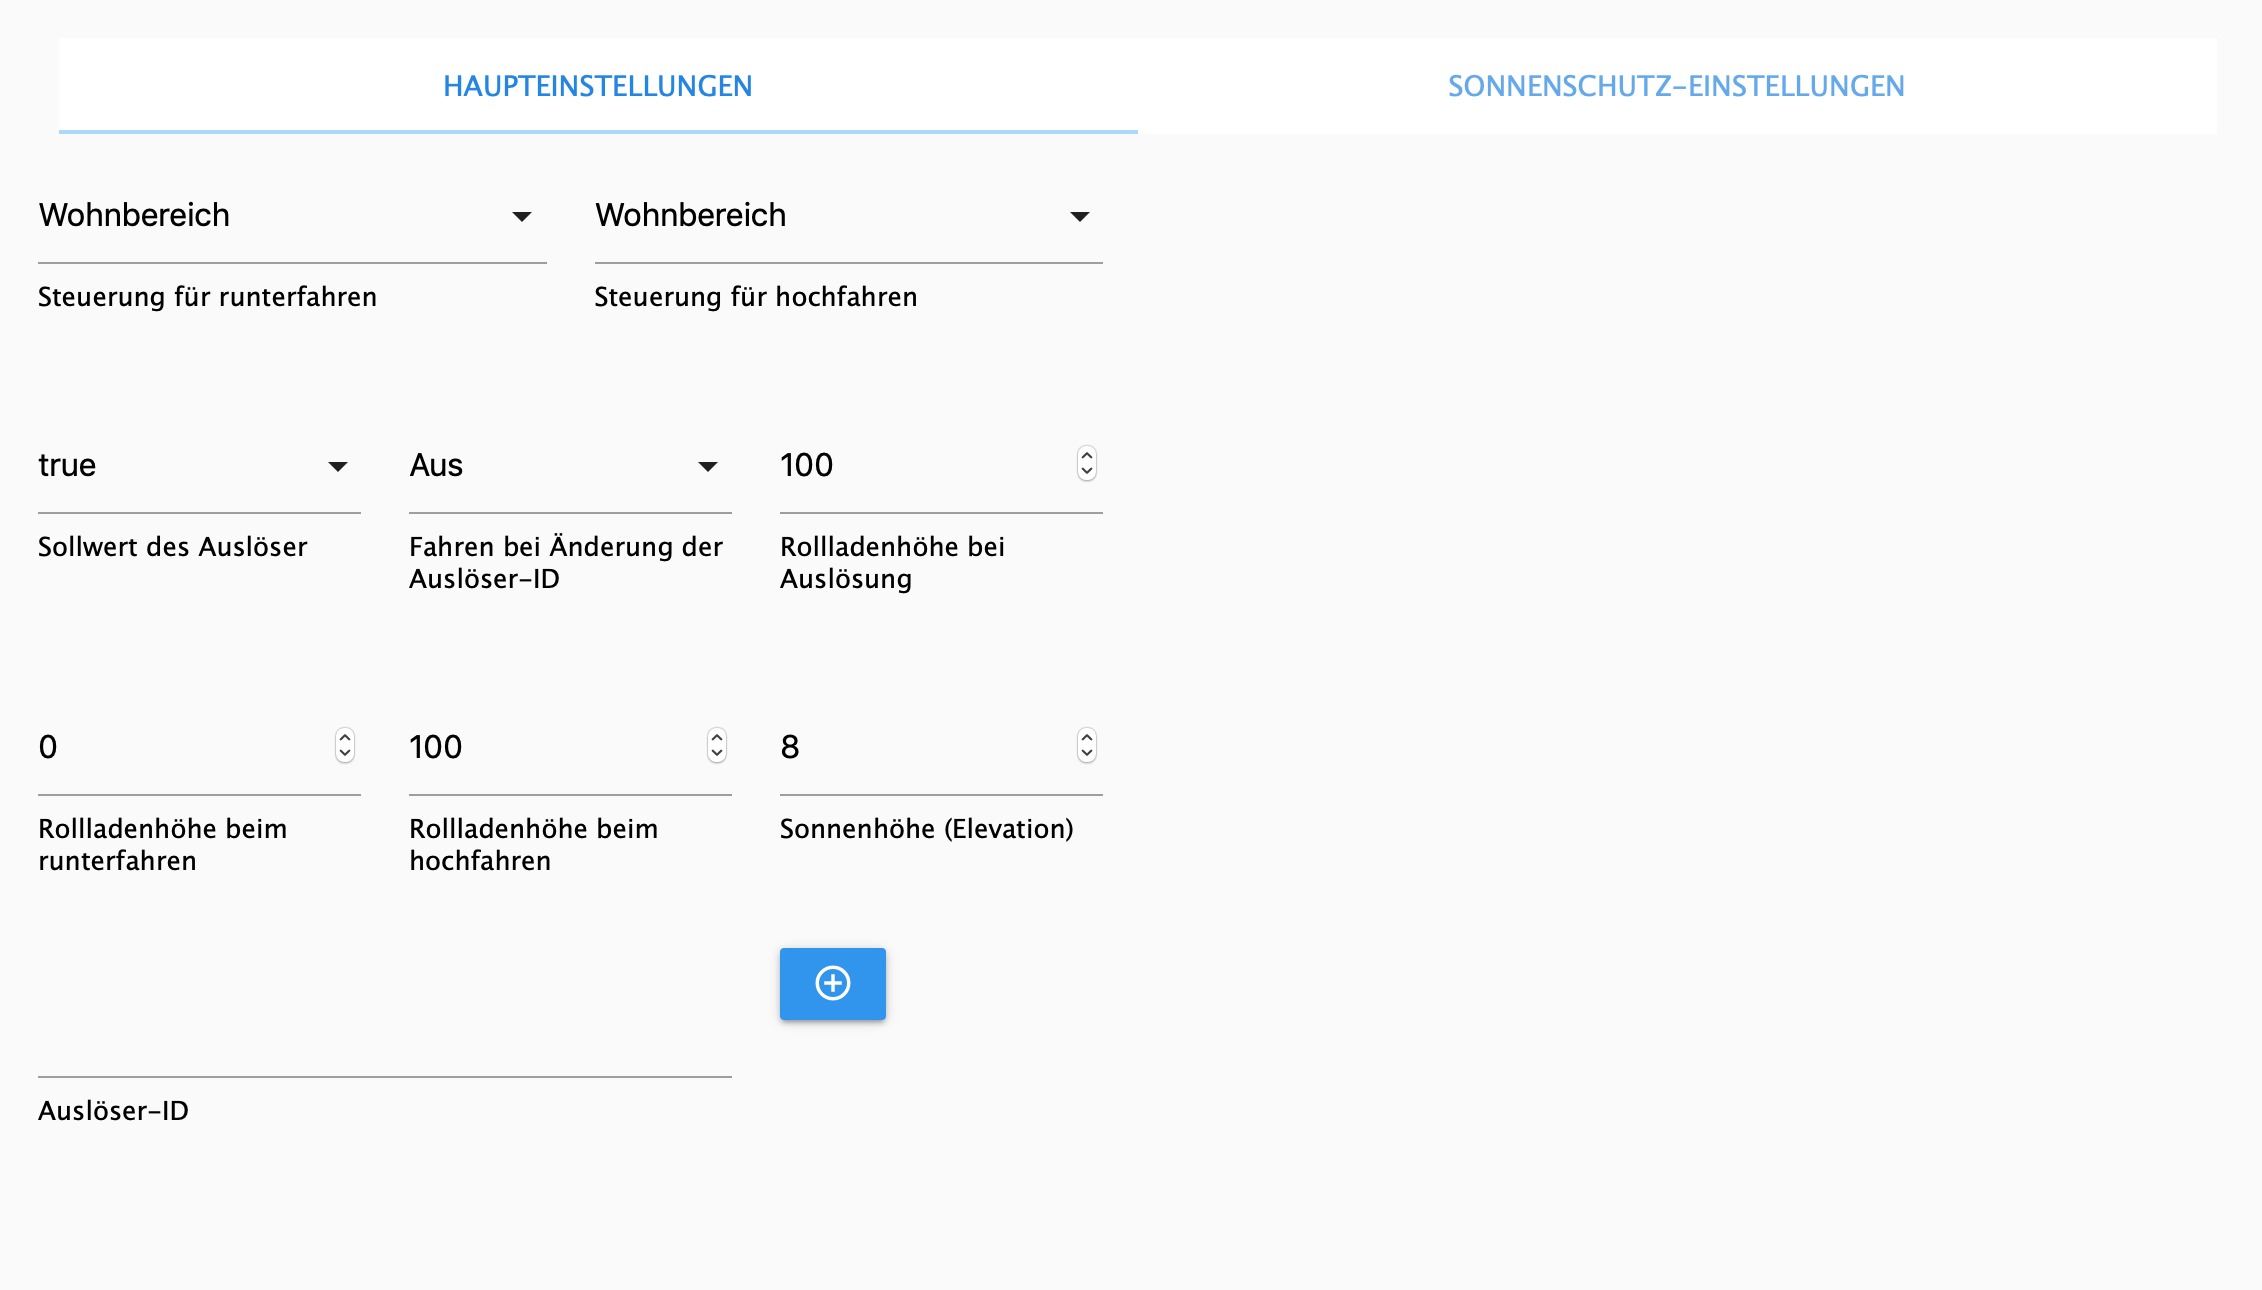2262x1290 pixels.
Task: Increase the Rollladenhöhe beim runterfahren value
Action: tap(345, 738)
